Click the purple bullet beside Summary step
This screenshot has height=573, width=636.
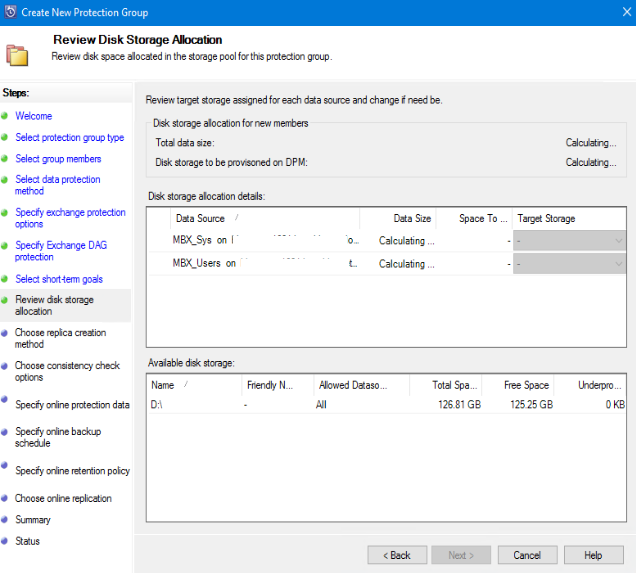[x=5, y=520]
